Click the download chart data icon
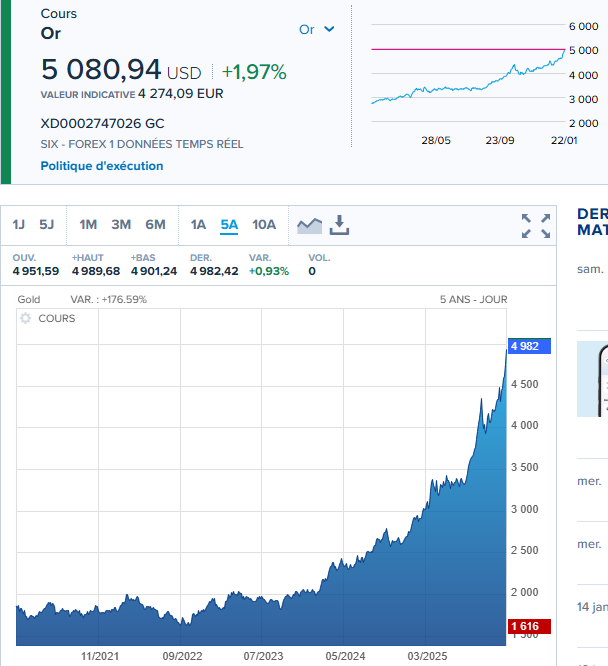The width and height of the screenshot is (608, 666). [x=340, y=225]
